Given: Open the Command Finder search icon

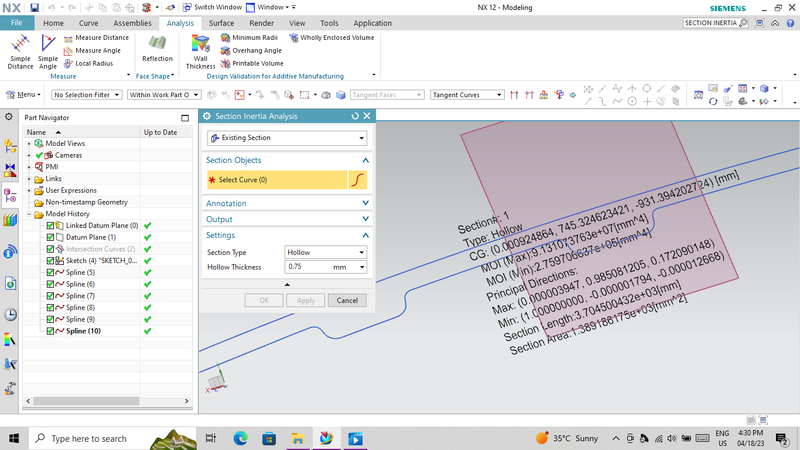Looking at the screenshot, I should [743, 23].
